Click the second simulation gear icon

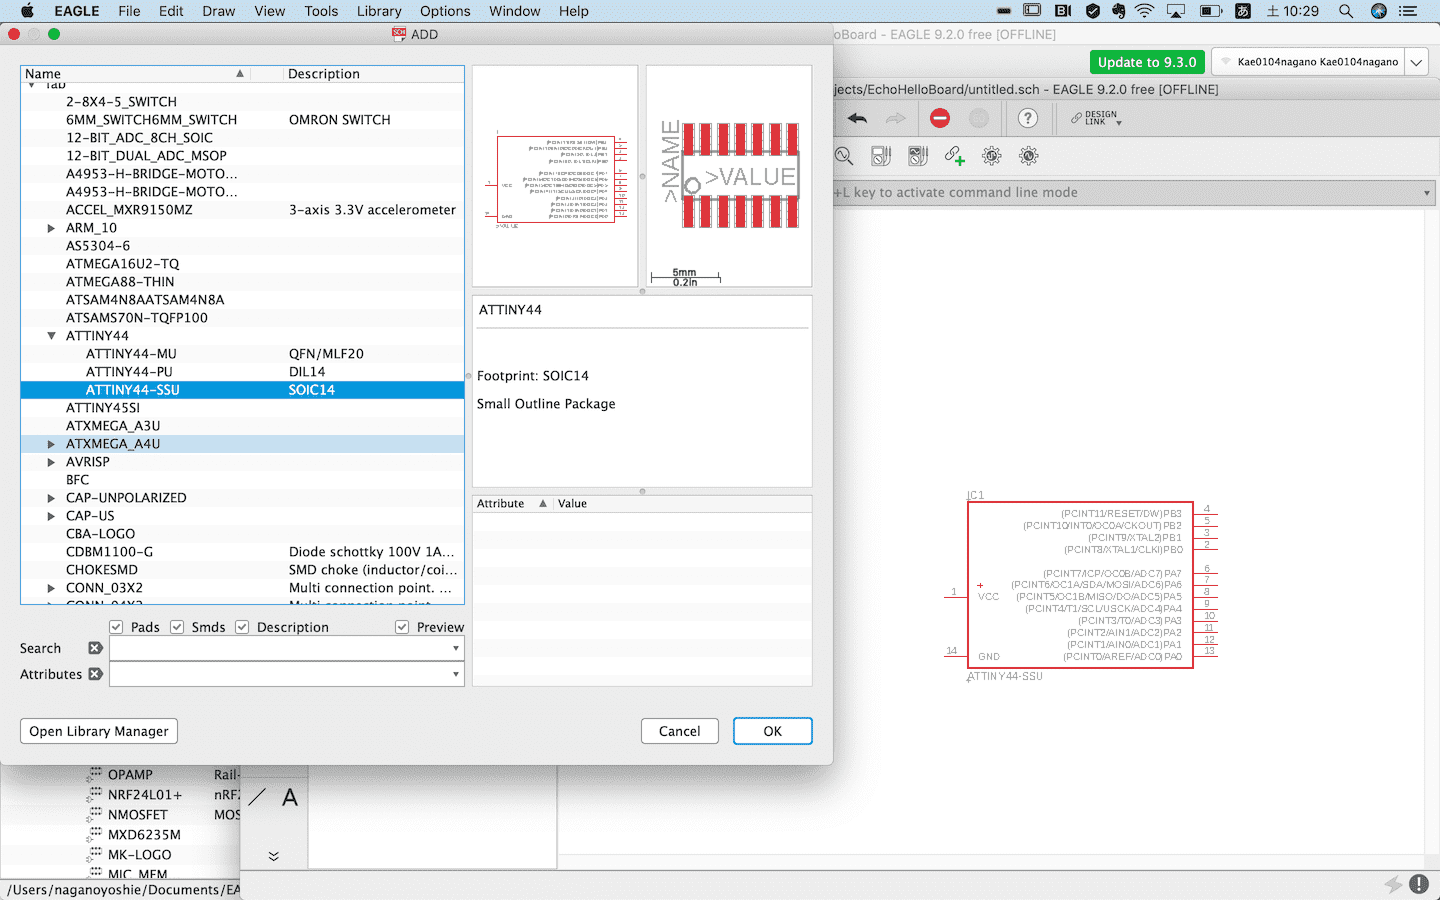[1029, 156]
